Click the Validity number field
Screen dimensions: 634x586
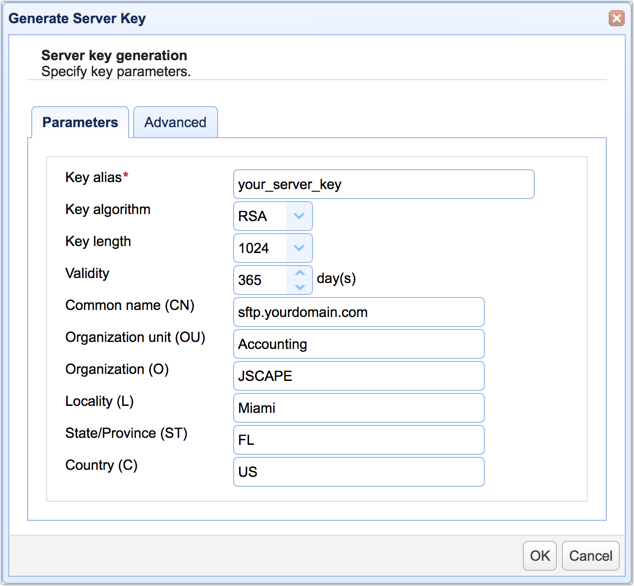[260, 280]
